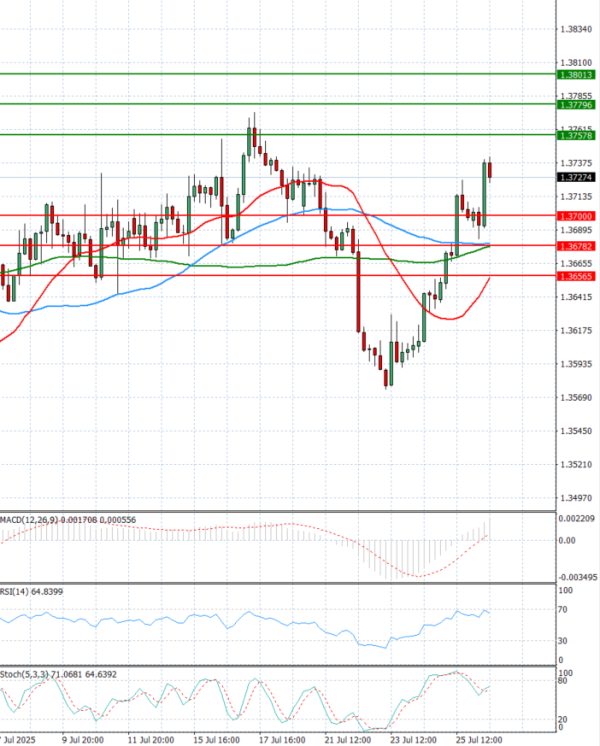The height and width of the screenshot is (746, 600).
Task: Click the 23 Jul 12:00 time axis label
Action: pyautogui.click(x=413, y=740)
